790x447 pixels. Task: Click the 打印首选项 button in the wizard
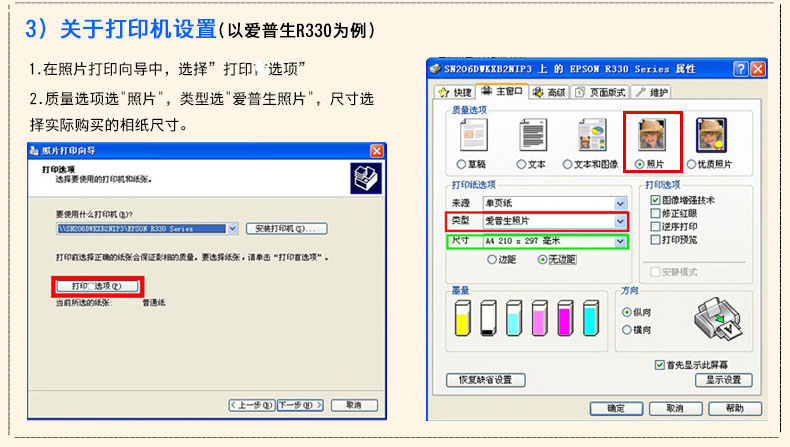coord(97,286)
